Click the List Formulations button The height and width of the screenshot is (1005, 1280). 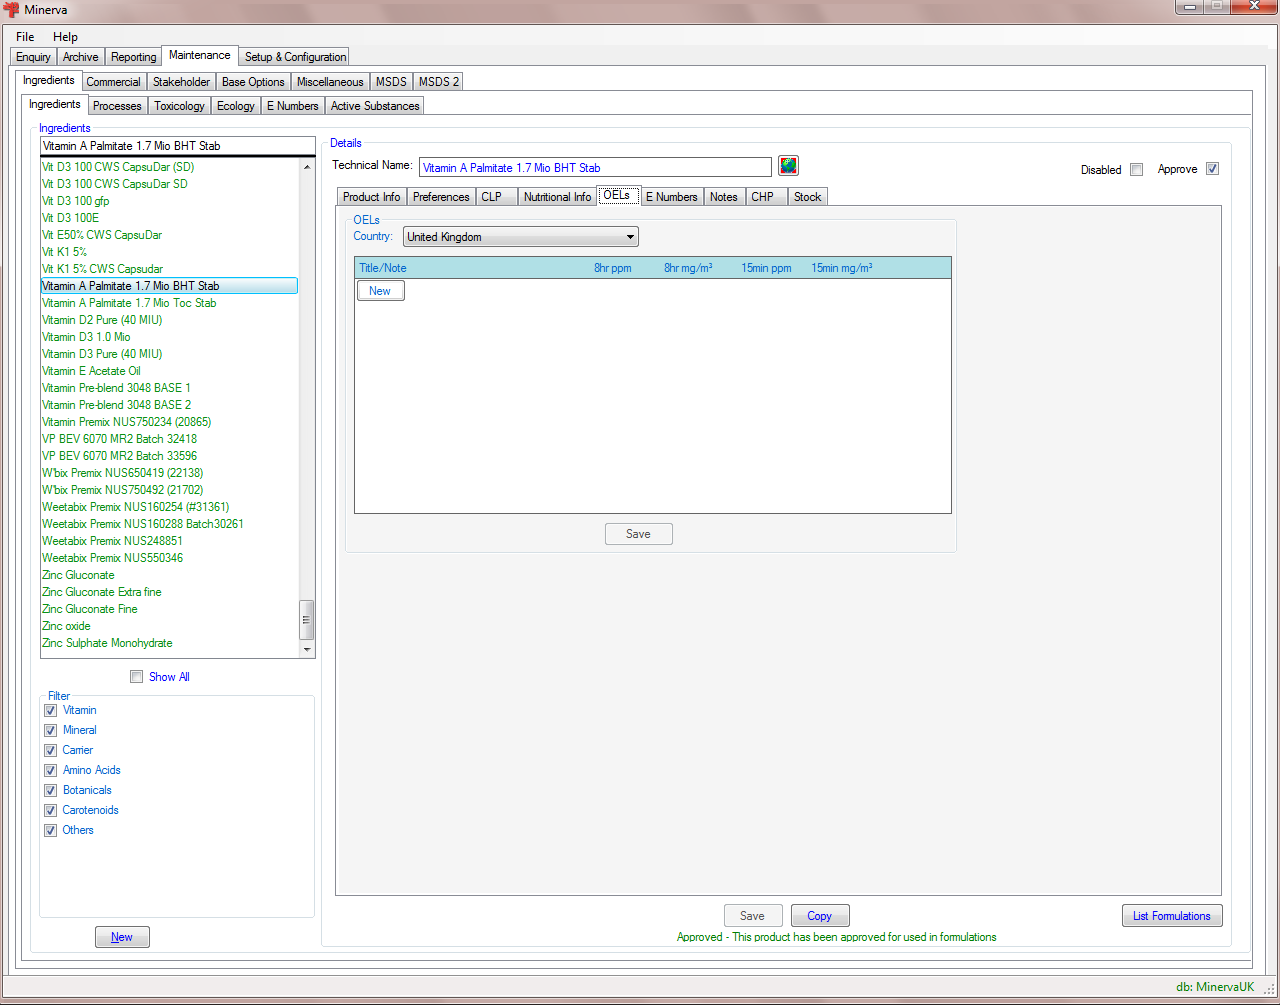point(1171,916)
